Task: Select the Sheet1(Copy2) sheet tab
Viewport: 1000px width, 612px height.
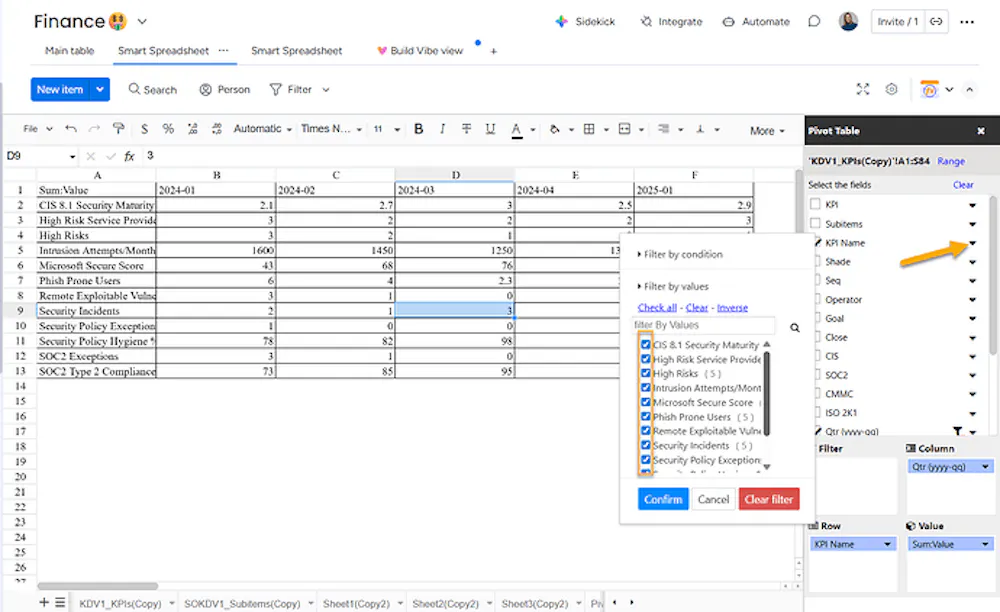Action: [x=357, y=603]
